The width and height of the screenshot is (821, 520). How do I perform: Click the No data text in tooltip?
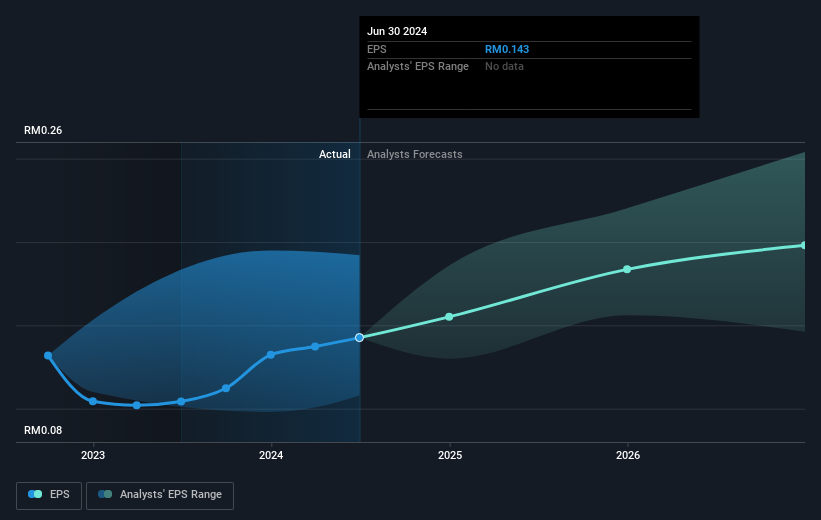(504, 67)
